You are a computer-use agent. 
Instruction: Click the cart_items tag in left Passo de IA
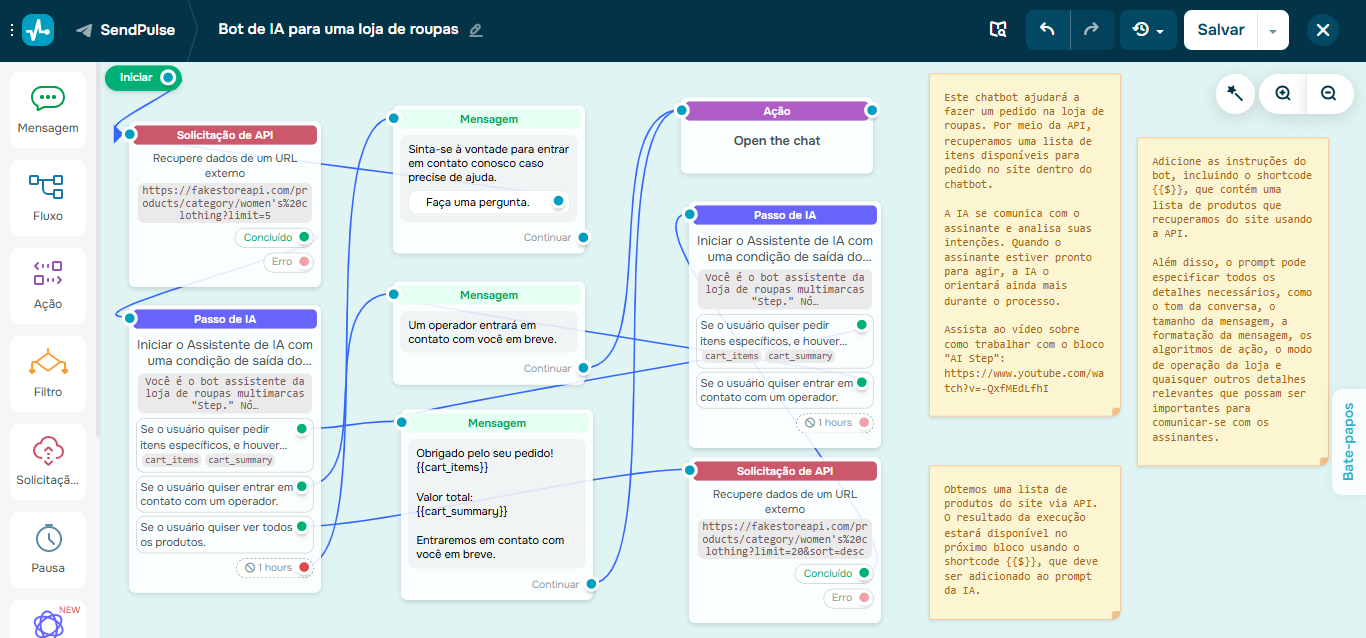tap(171, 460)
